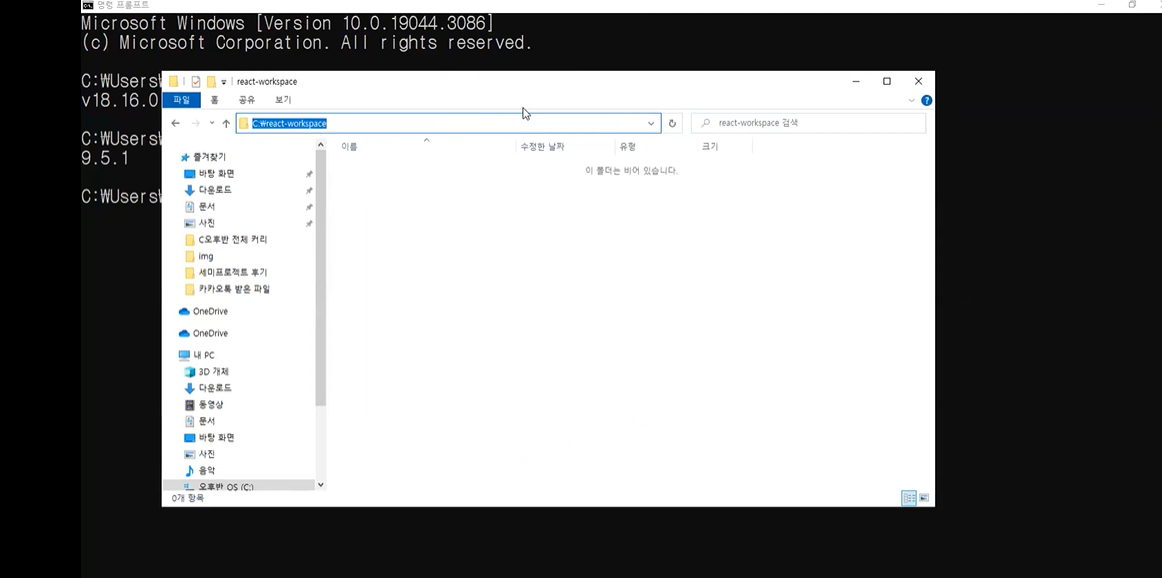1162x578 pixels.
Task: Open the Customize Quick Access Toolbar dropdown arrow
Action: tap(224, 82)
